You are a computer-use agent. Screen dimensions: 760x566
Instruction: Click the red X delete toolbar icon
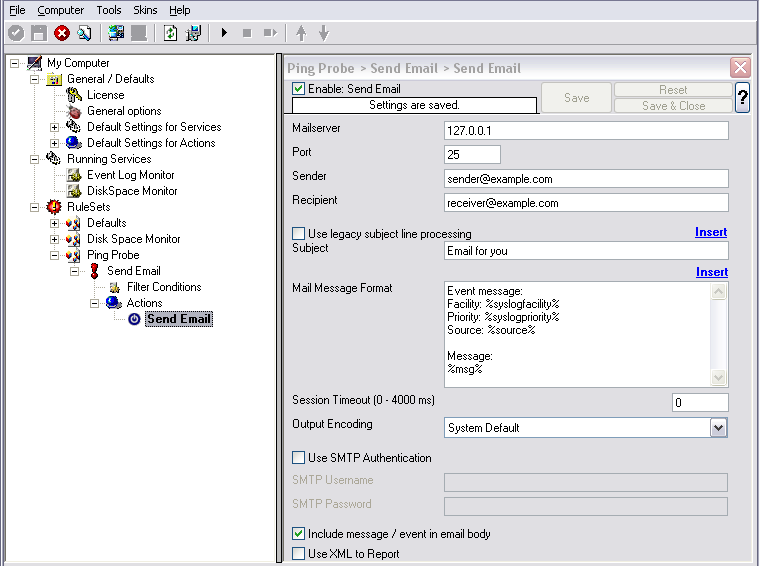pyautogui.click(x=62, y=33)
